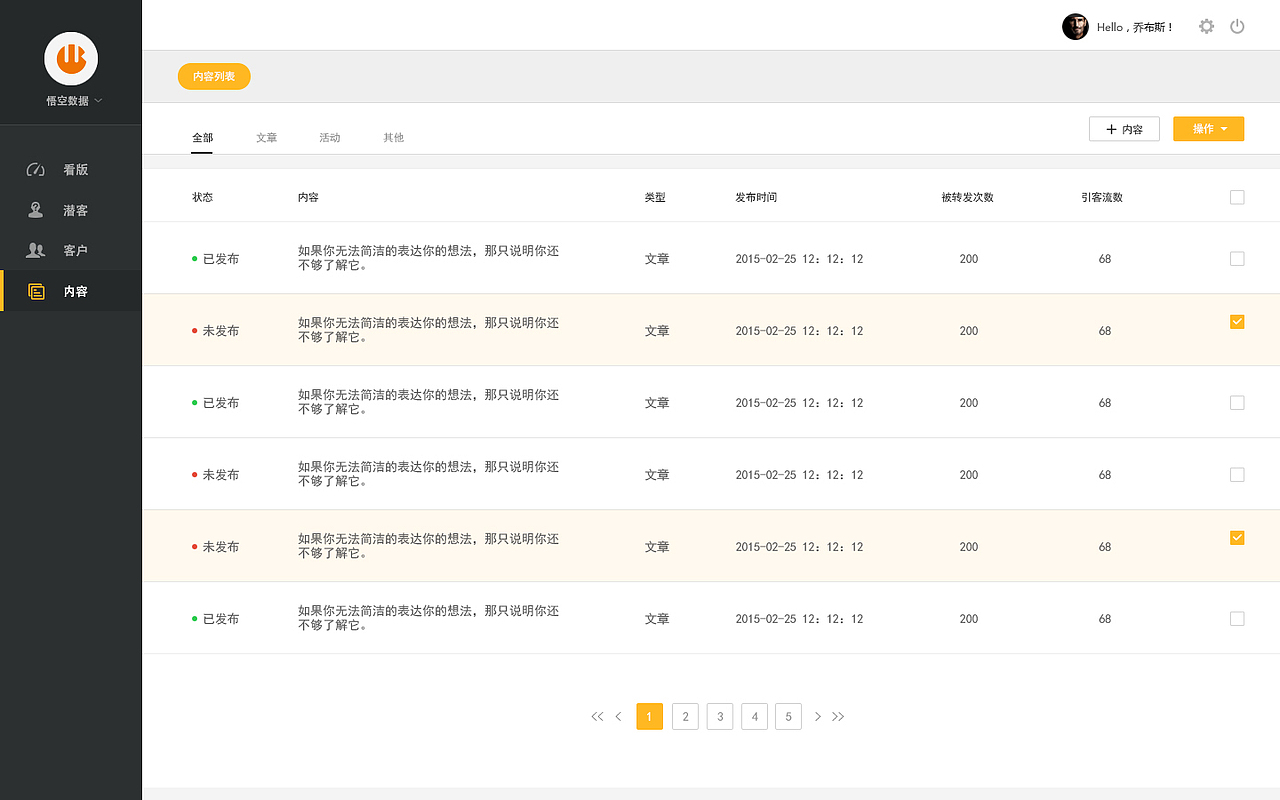Viewport: 1280px width, 800px height.
Task: Open the 客户 customers section icon
Action: point(34,250)
